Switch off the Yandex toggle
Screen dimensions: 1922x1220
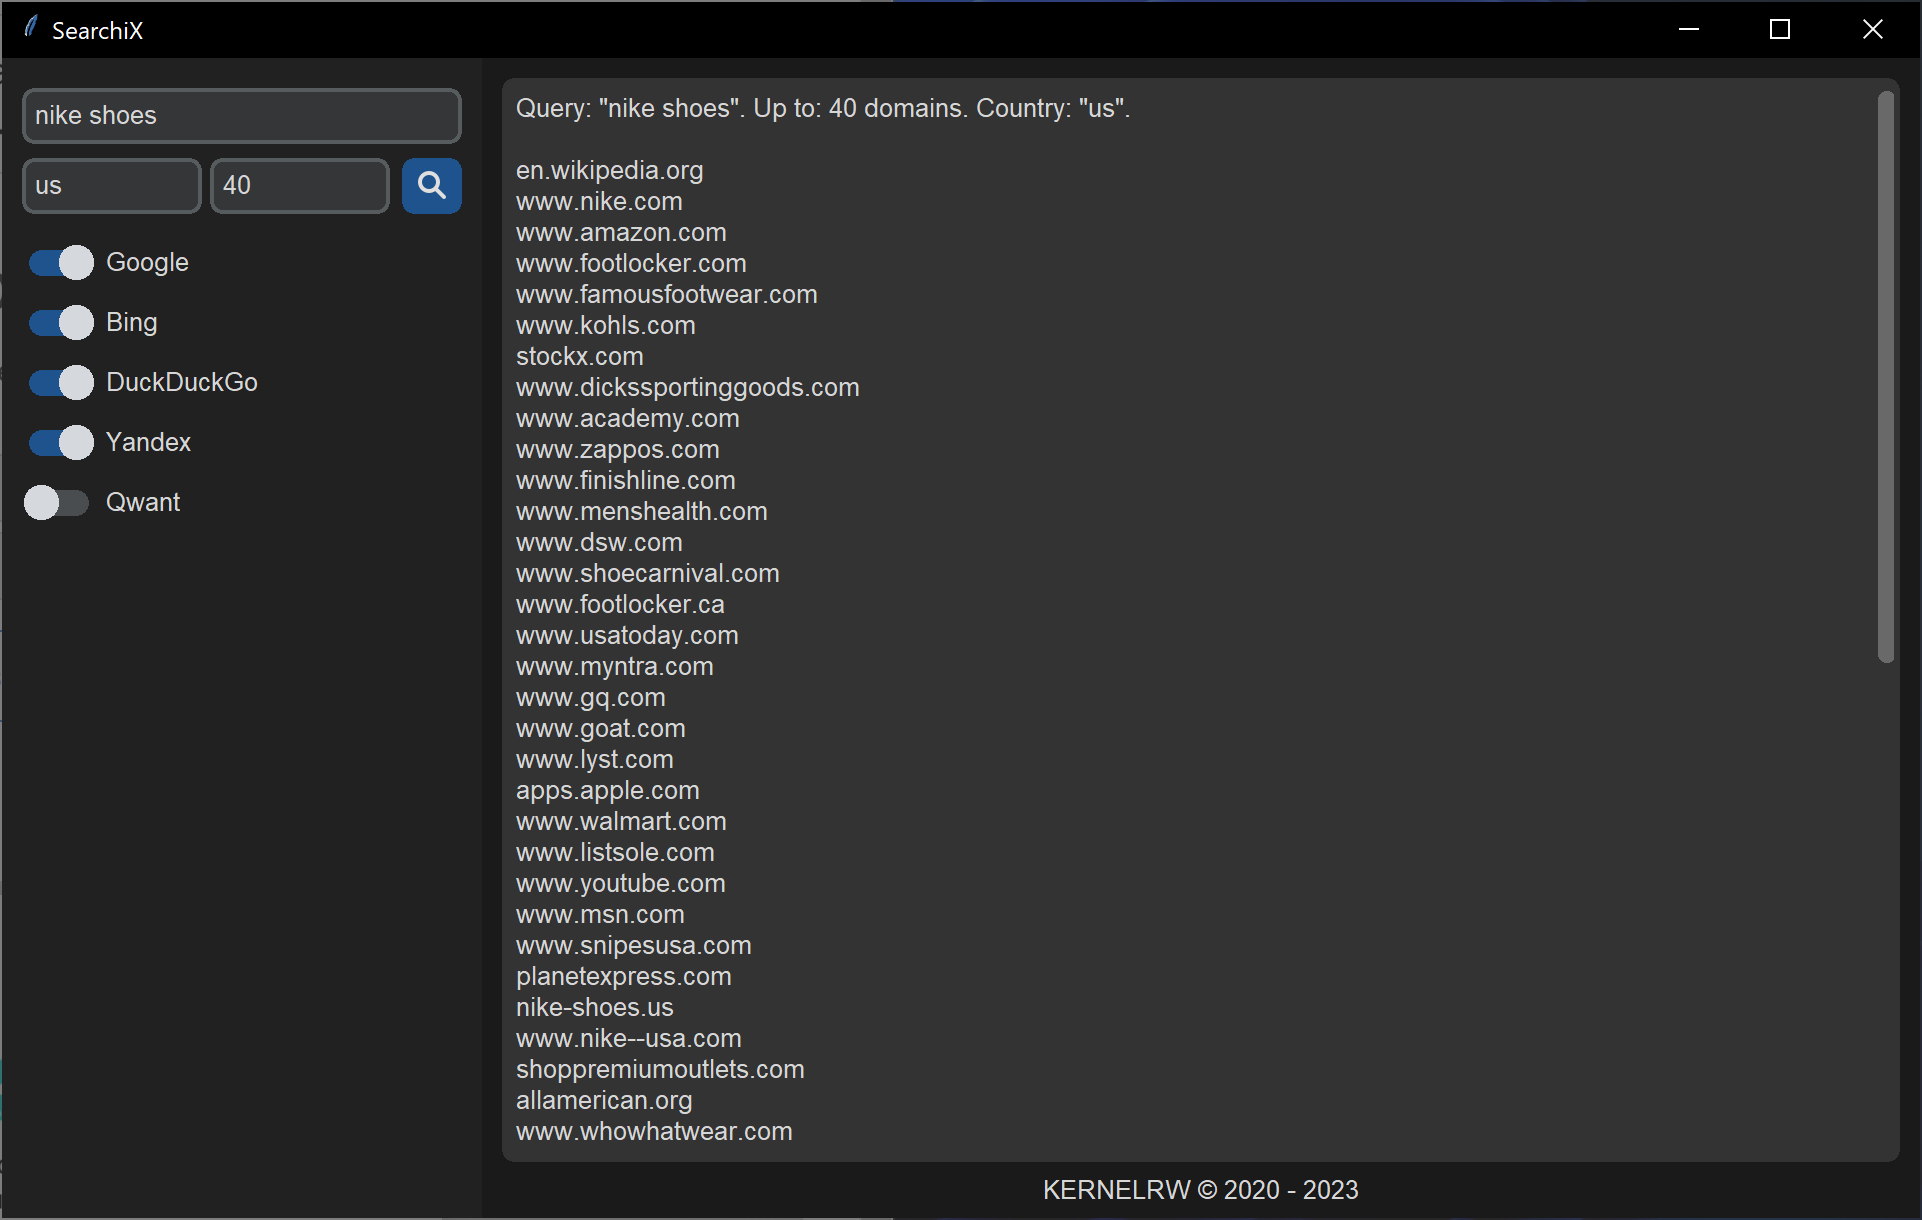60,442
